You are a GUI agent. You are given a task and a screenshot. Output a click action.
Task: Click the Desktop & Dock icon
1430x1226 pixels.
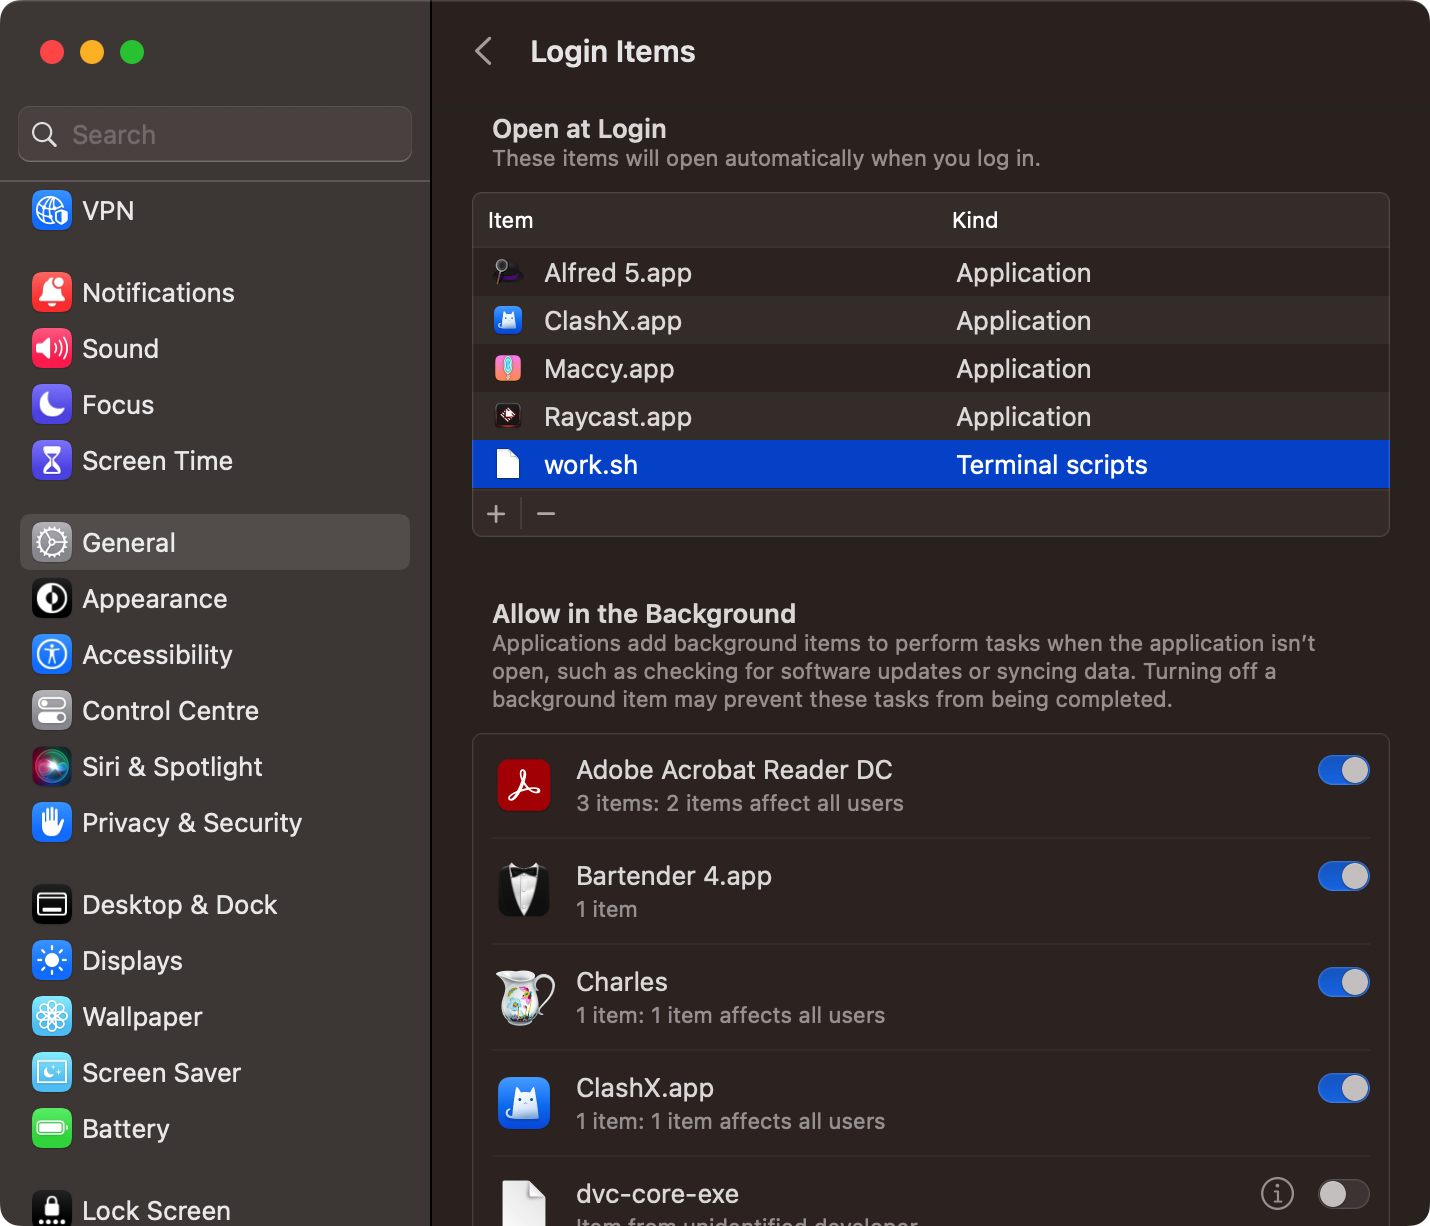[52, 905]
